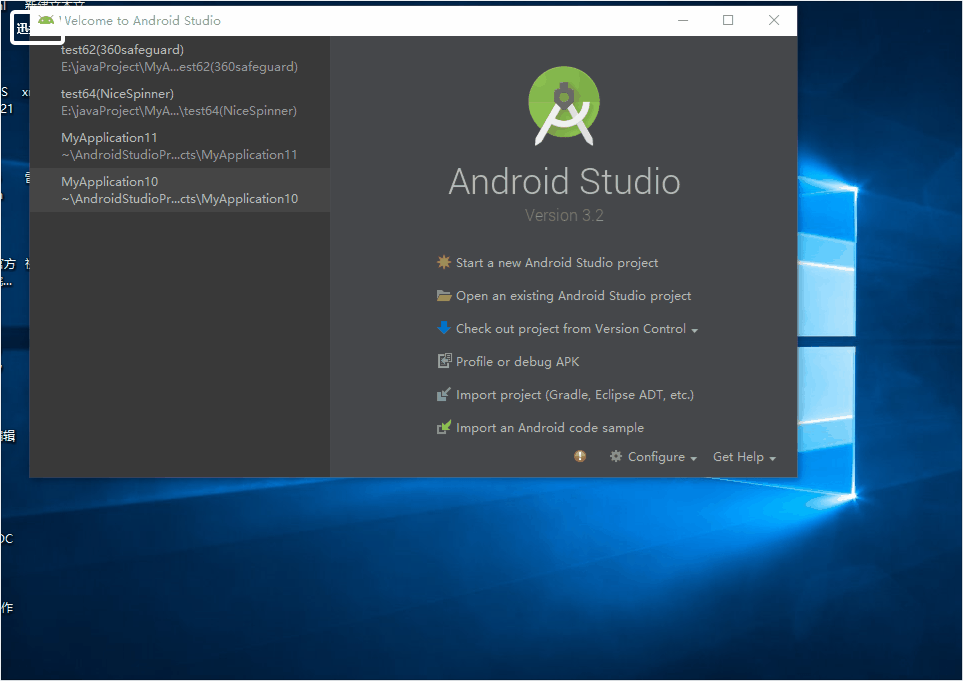The image size is (963, 681).
Task: Open recent project MyApplication11
Action: pos(179,146)
